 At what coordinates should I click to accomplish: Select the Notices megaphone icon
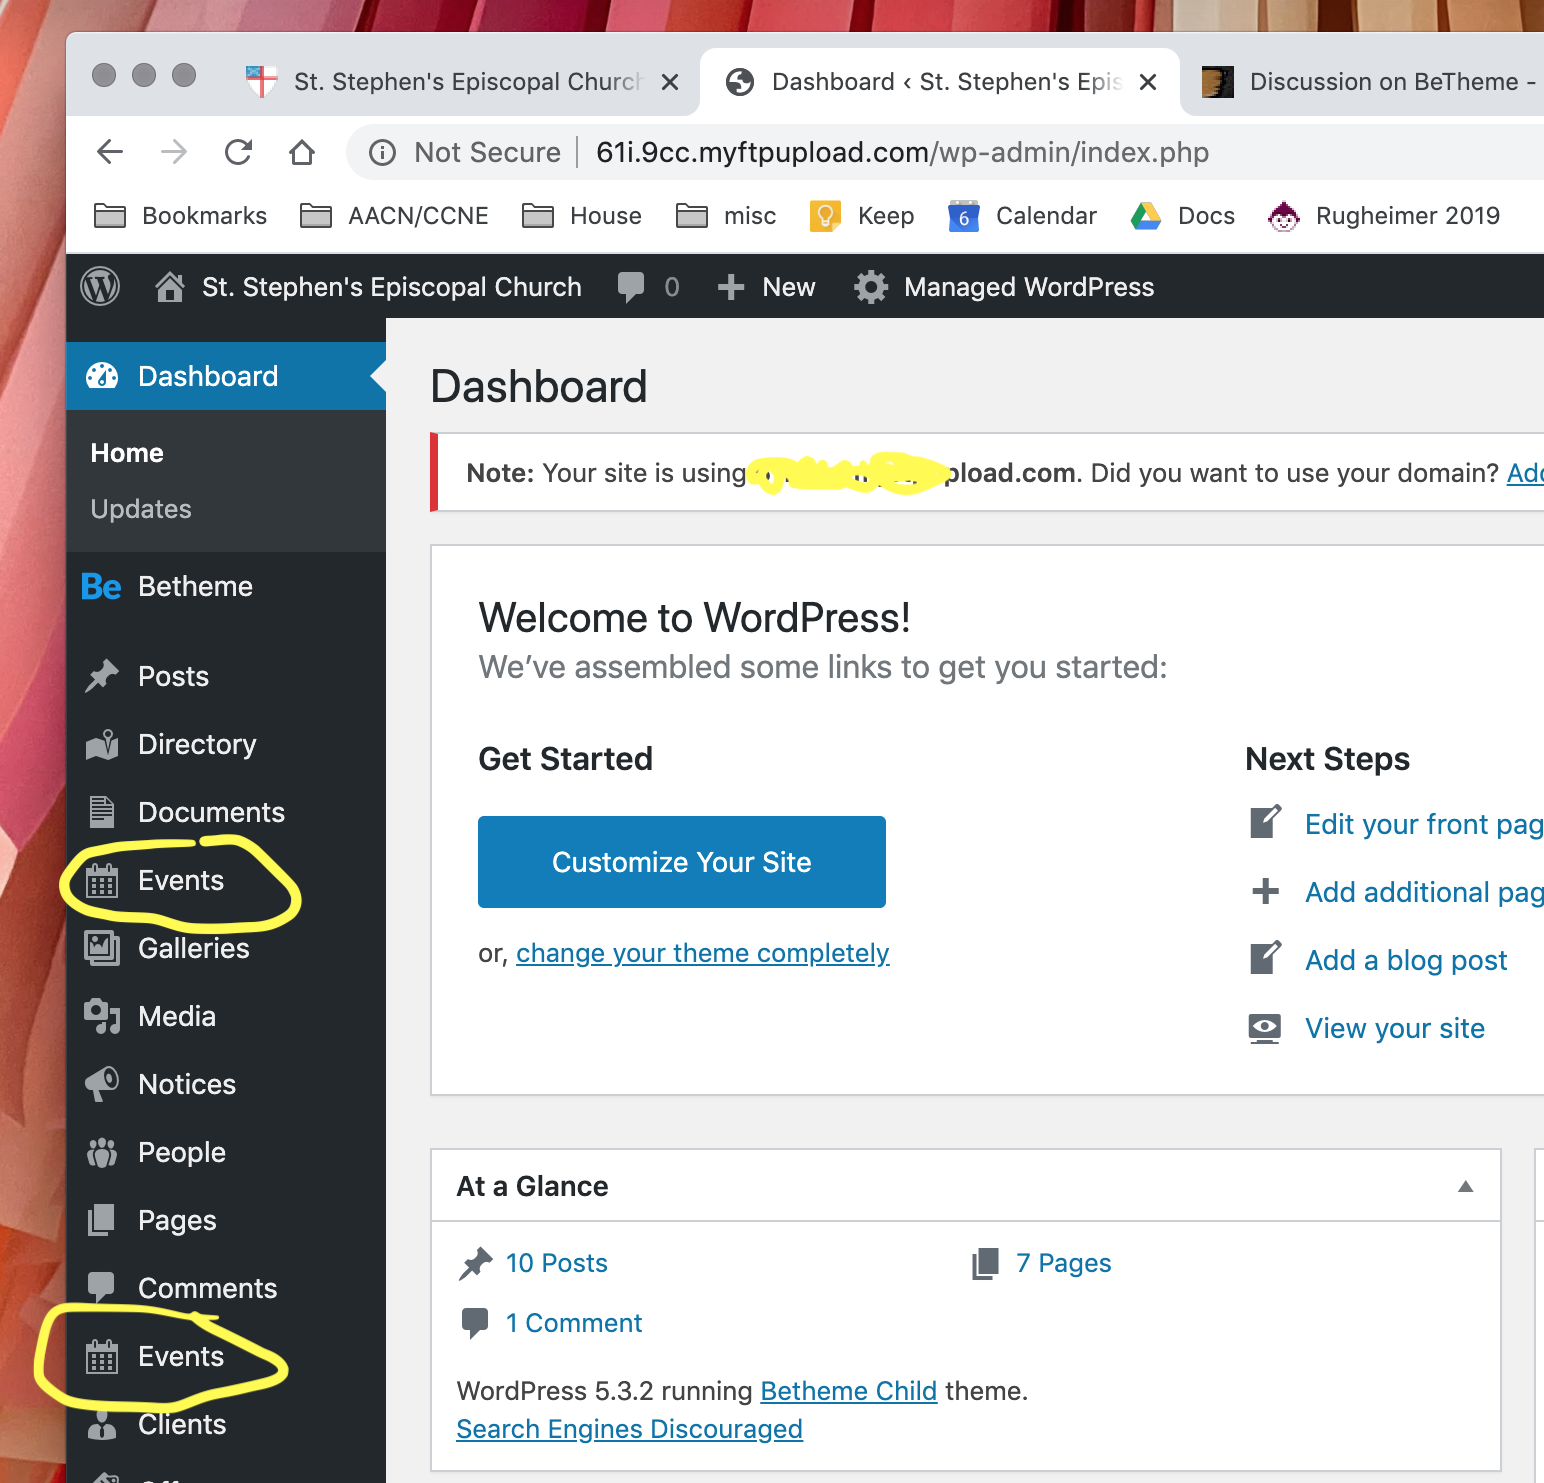click(101, 1084)
